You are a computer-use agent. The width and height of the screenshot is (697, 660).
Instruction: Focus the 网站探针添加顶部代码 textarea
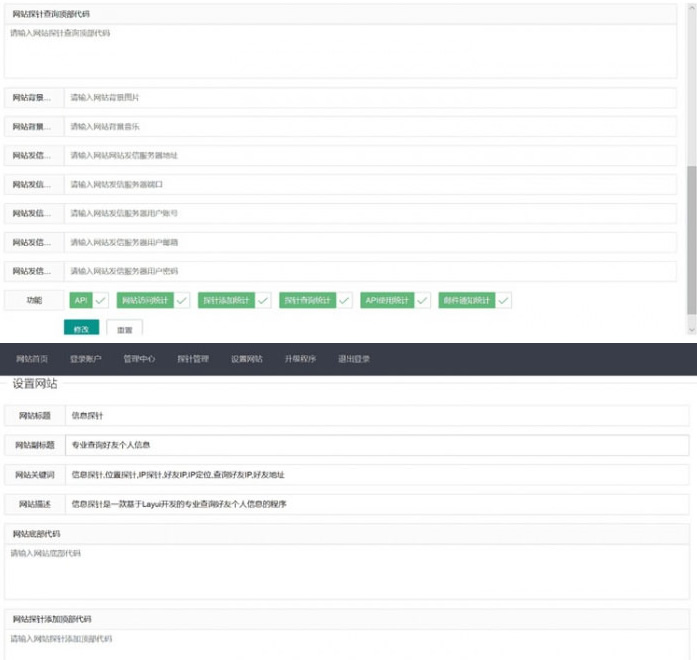(347, 644)
